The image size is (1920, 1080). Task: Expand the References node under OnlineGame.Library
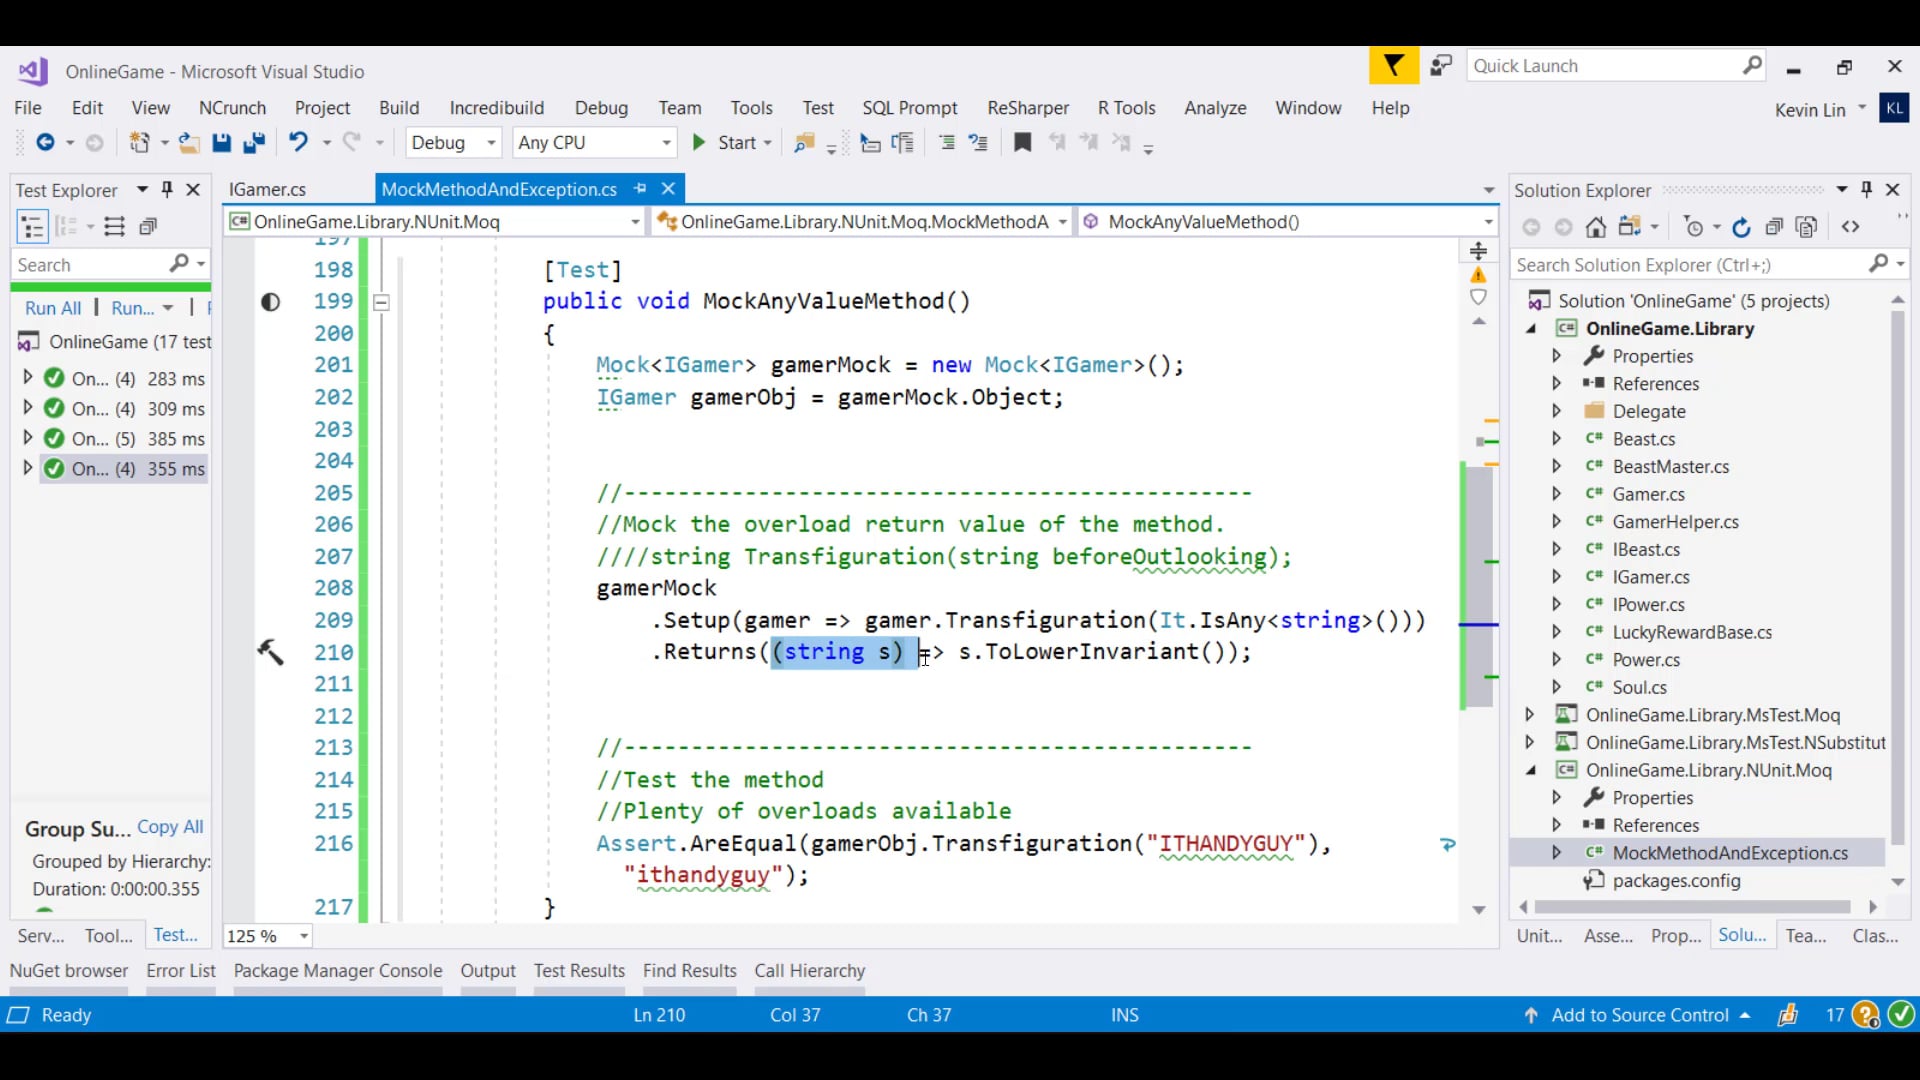click(1557, 383)
